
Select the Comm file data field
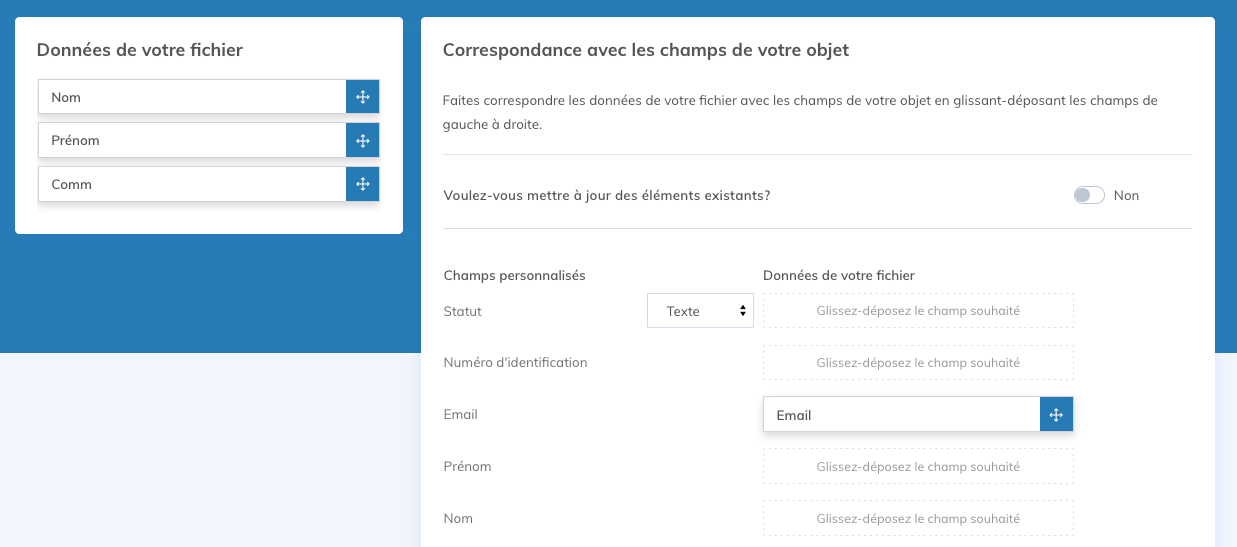(x=192, y=184)
